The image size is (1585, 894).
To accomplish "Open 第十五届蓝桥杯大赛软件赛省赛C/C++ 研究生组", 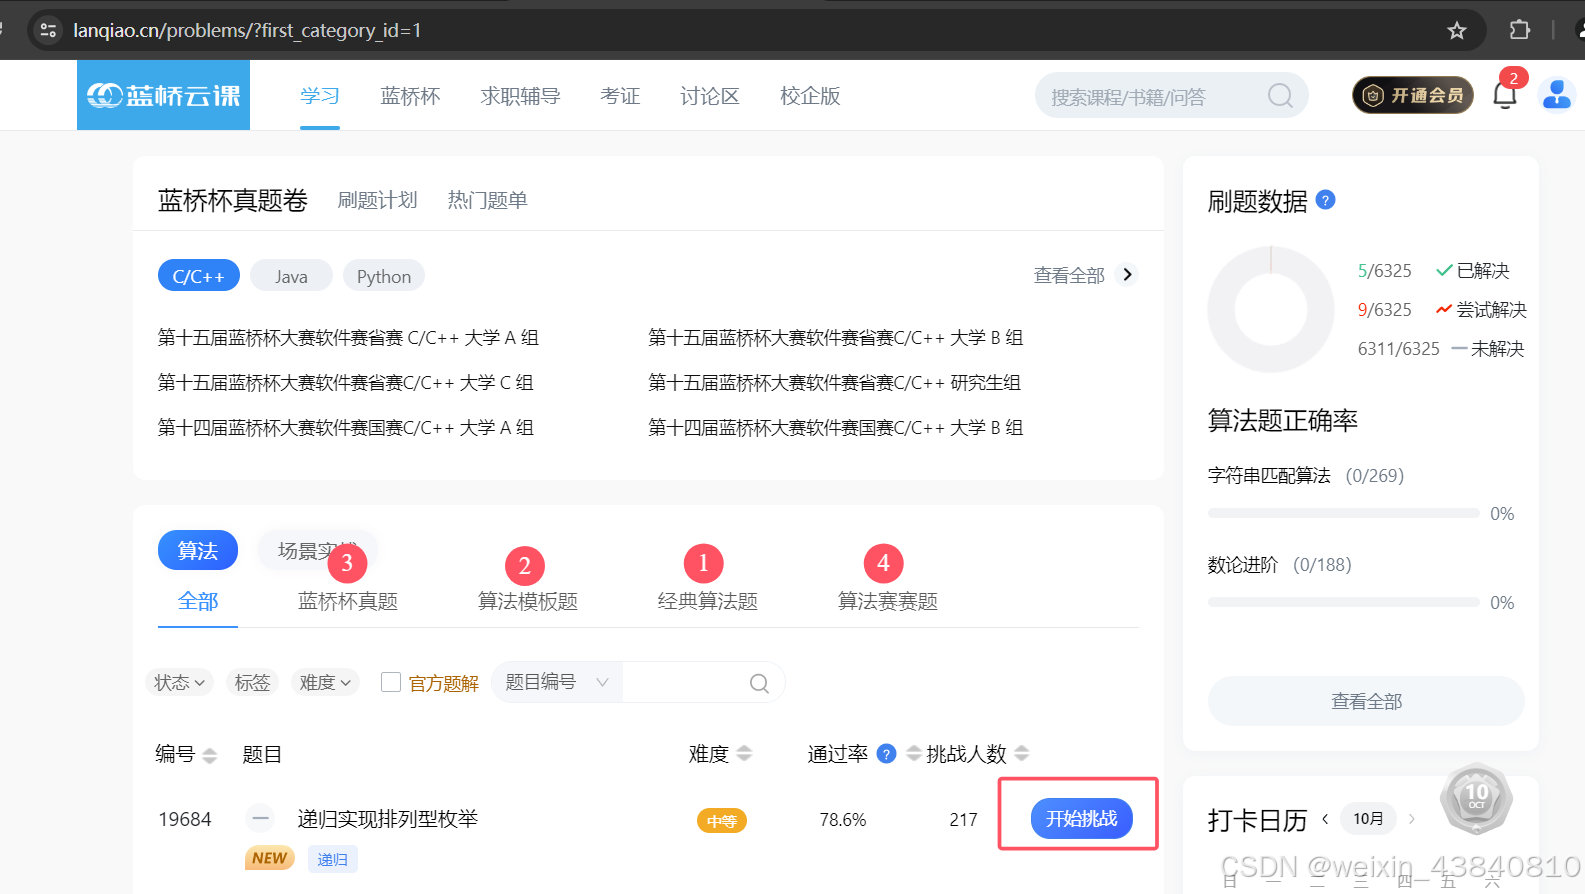I will pyautogui.click(x=835, y=383).
